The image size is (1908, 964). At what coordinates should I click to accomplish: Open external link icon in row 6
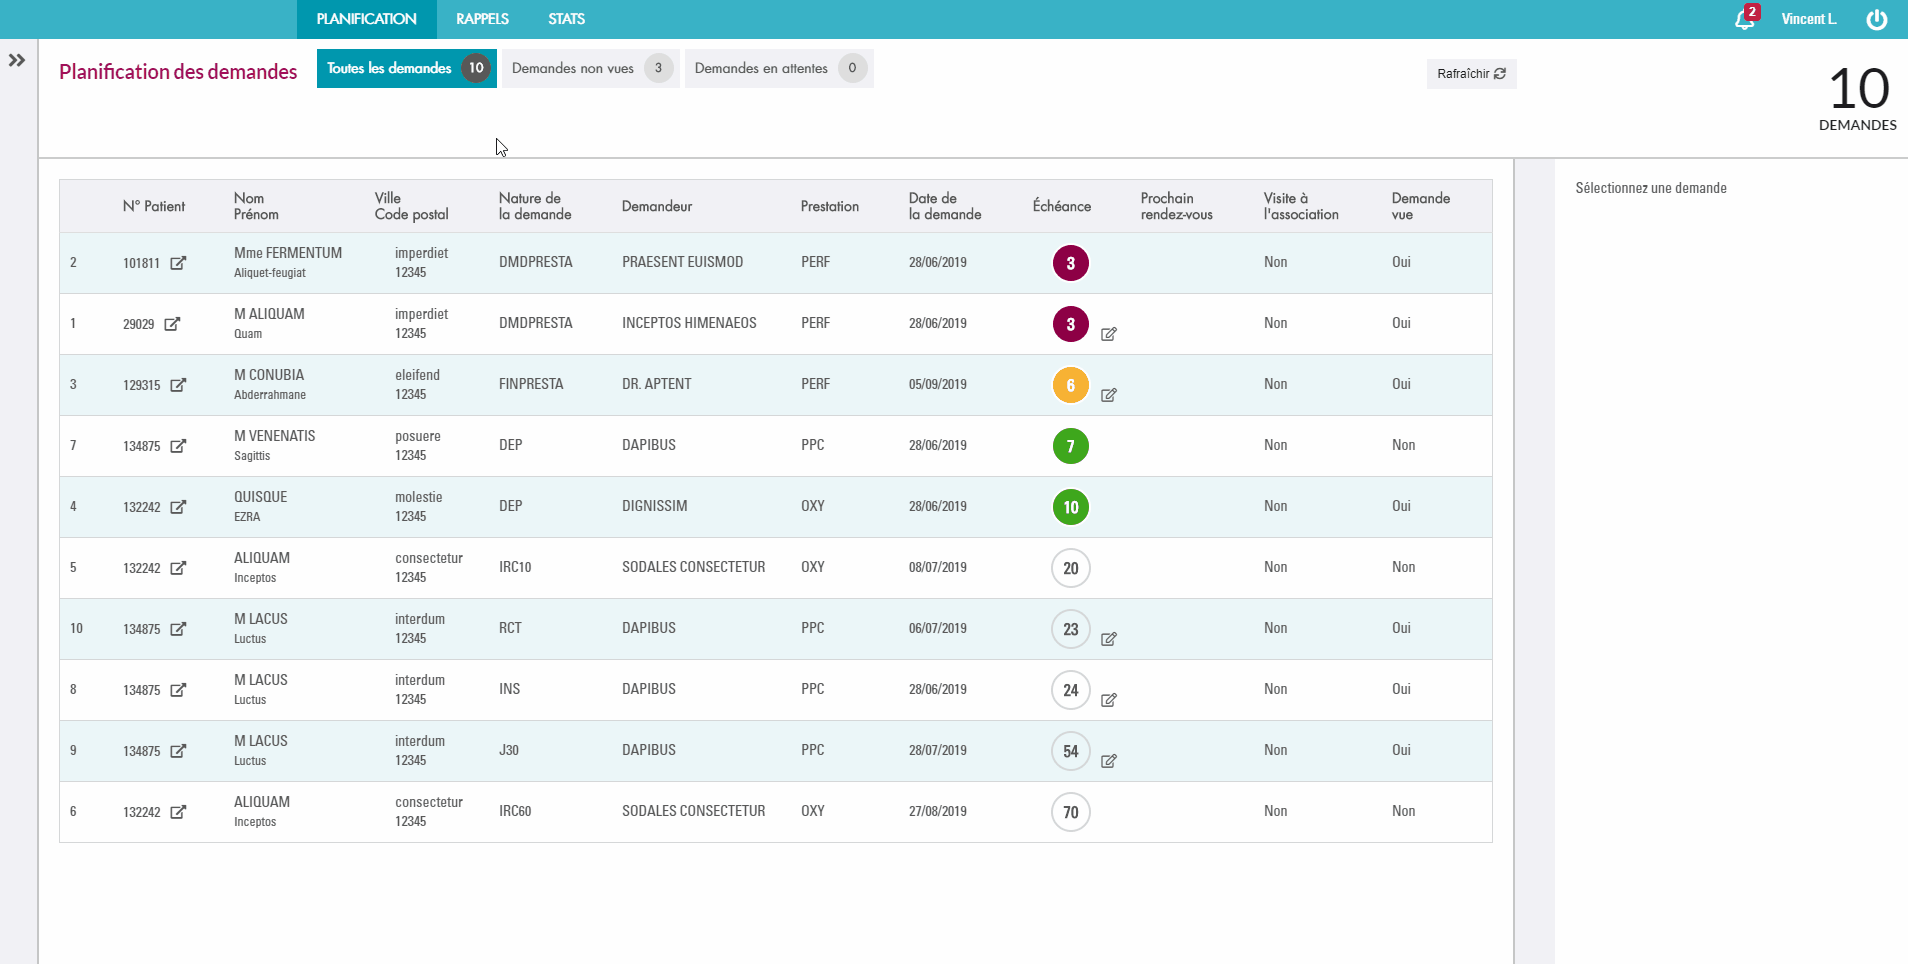(178, 812)
